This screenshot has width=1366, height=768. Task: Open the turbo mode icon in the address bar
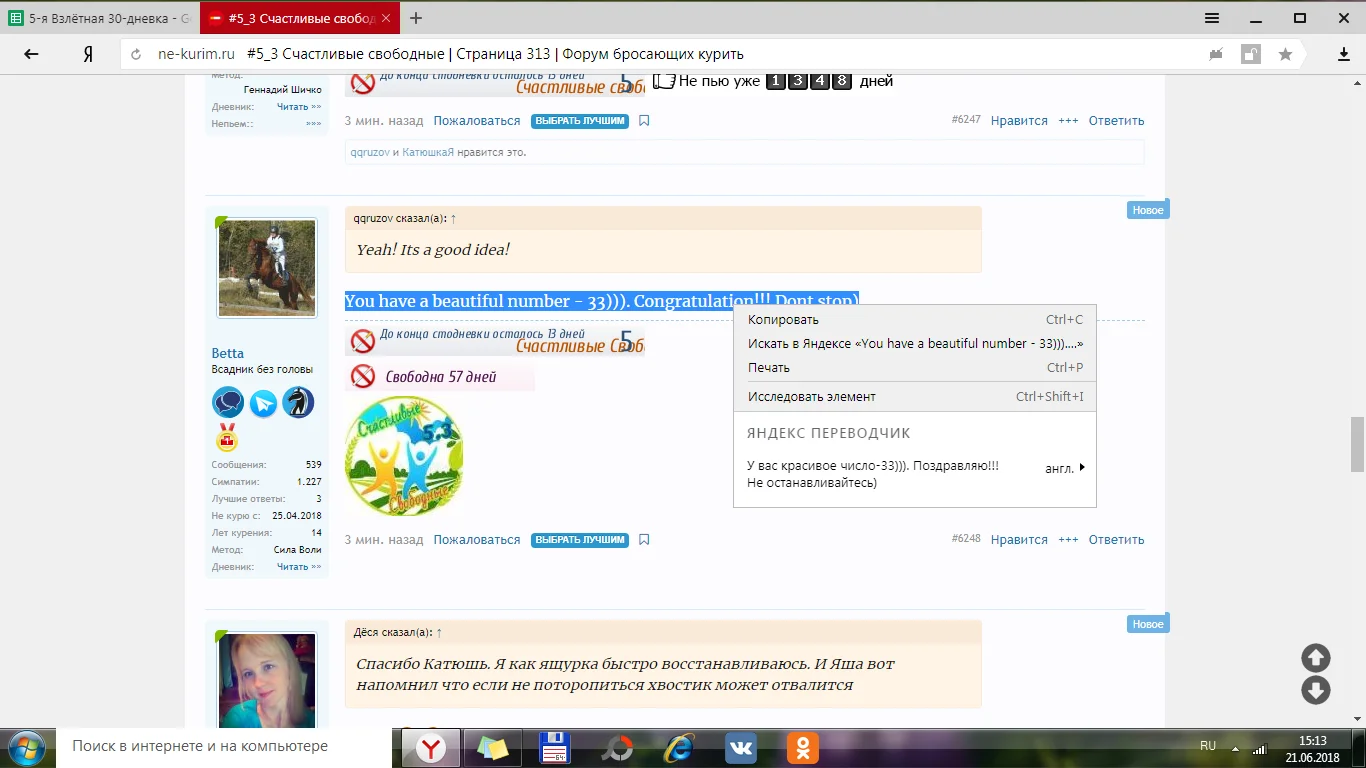pyautogui.click(x=1217, y=54)
